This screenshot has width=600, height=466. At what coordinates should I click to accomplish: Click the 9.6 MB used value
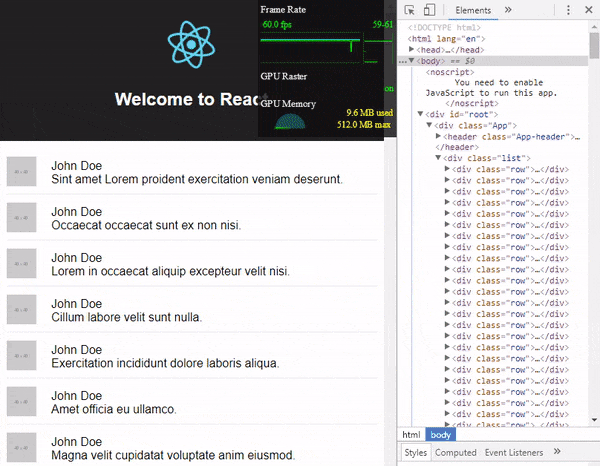tap(369, 112)
